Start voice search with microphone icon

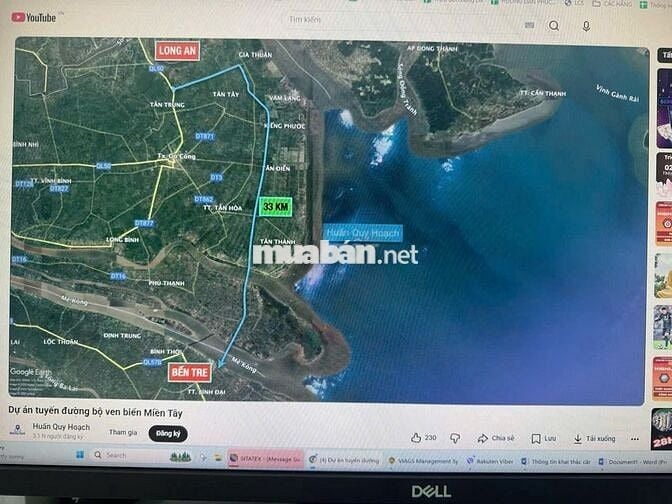[x=586, y=26]
